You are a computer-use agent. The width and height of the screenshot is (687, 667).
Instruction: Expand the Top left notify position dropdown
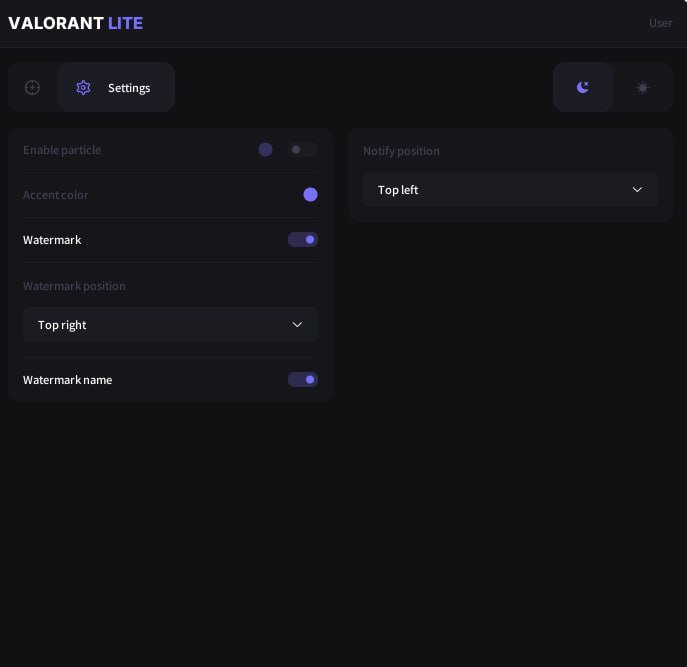click(x=509, y=190)
